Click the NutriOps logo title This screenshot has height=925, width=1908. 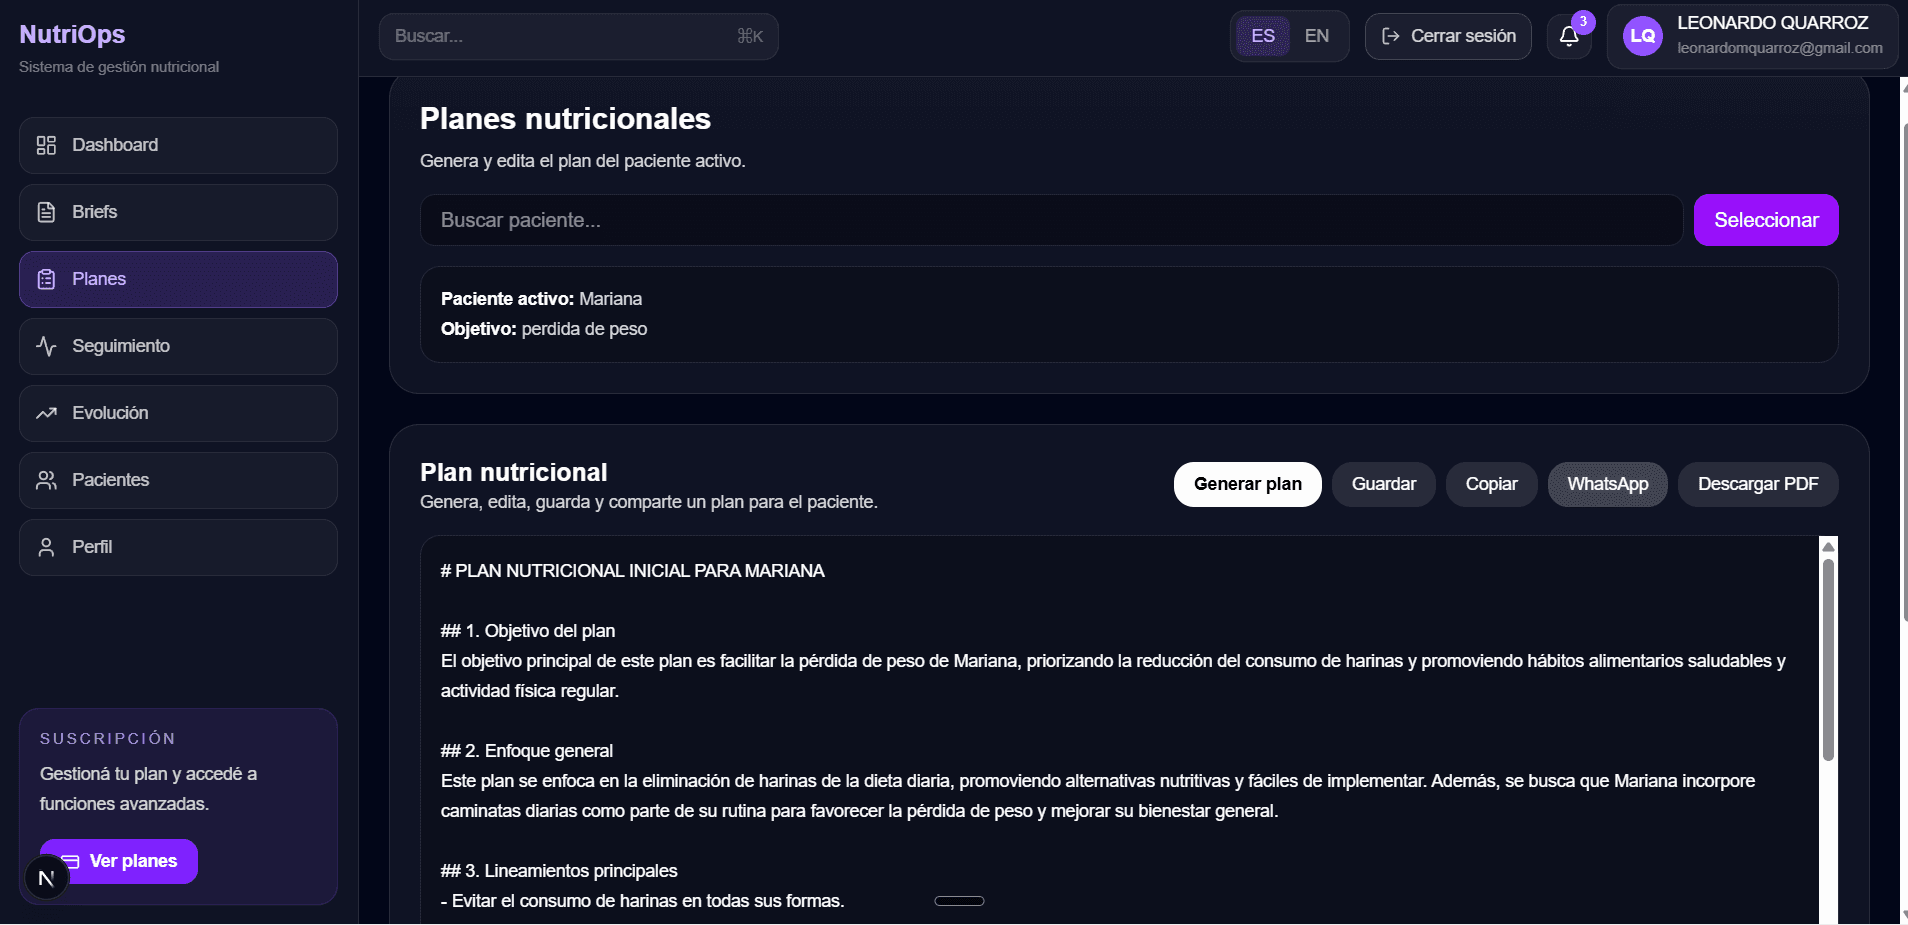coord(72,34)
